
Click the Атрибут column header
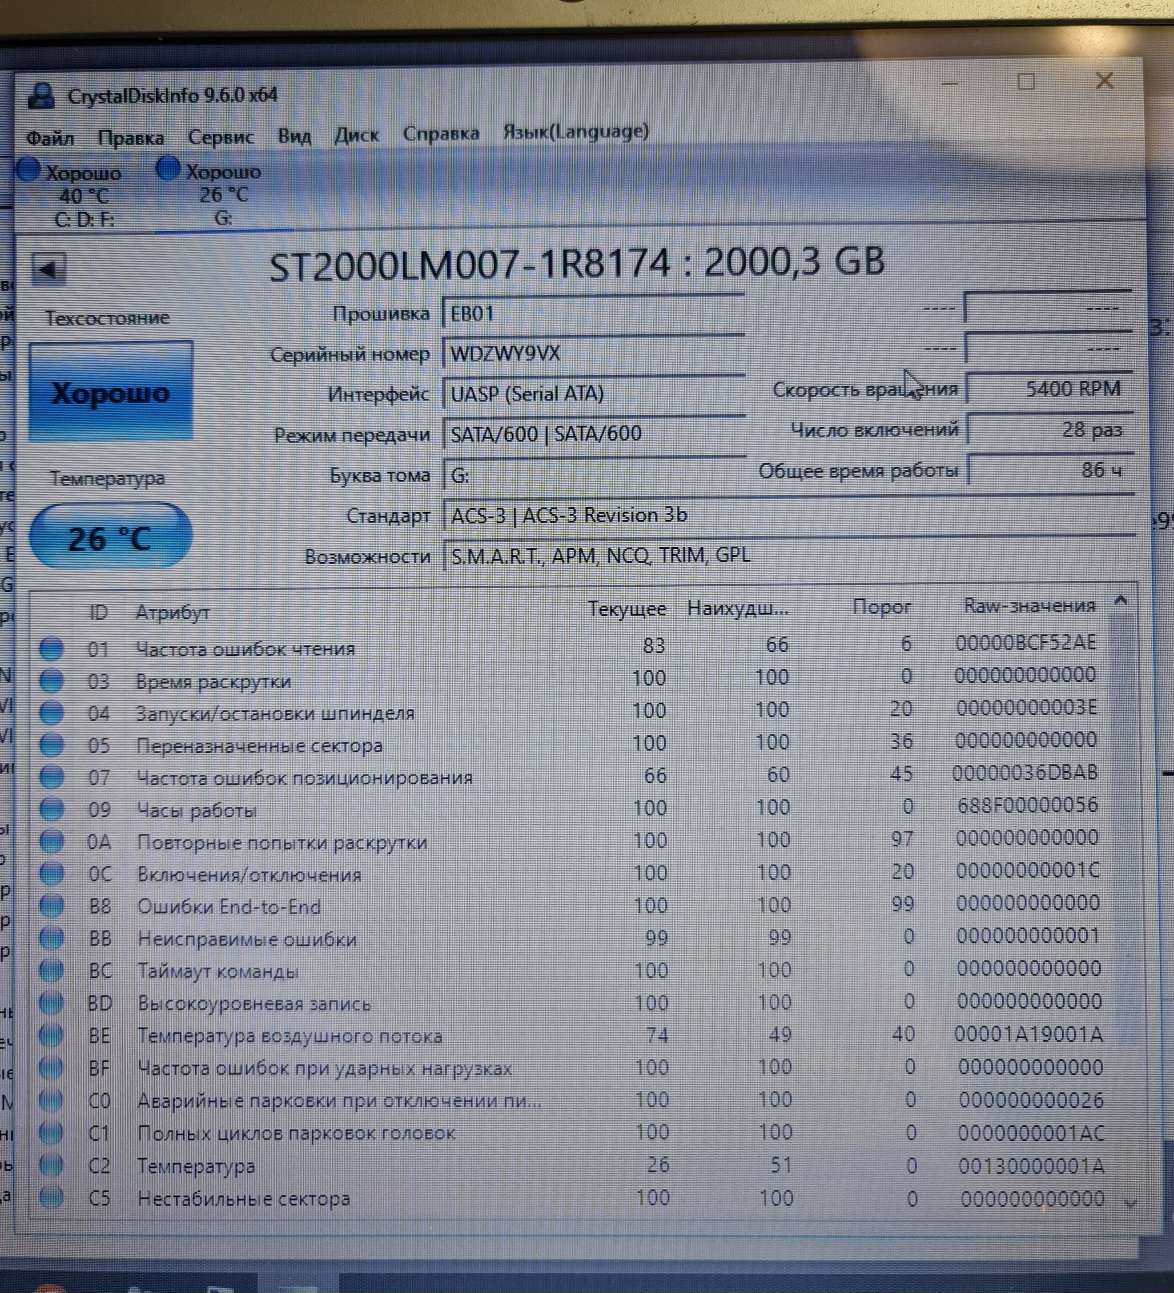click(x=172, y=612)
